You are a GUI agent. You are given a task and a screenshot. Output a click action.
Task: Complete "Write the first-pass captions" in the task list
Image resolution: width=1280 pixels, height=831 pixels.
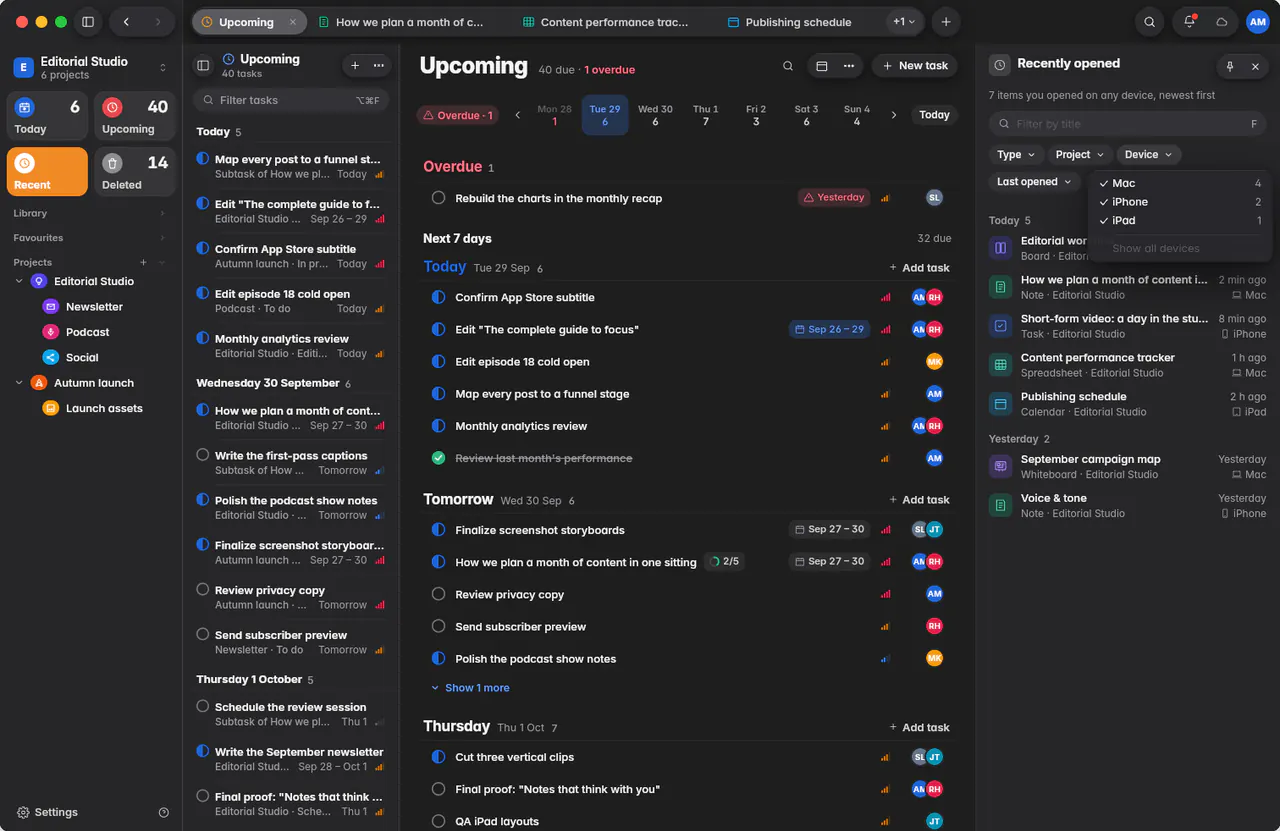coord(203,455)
